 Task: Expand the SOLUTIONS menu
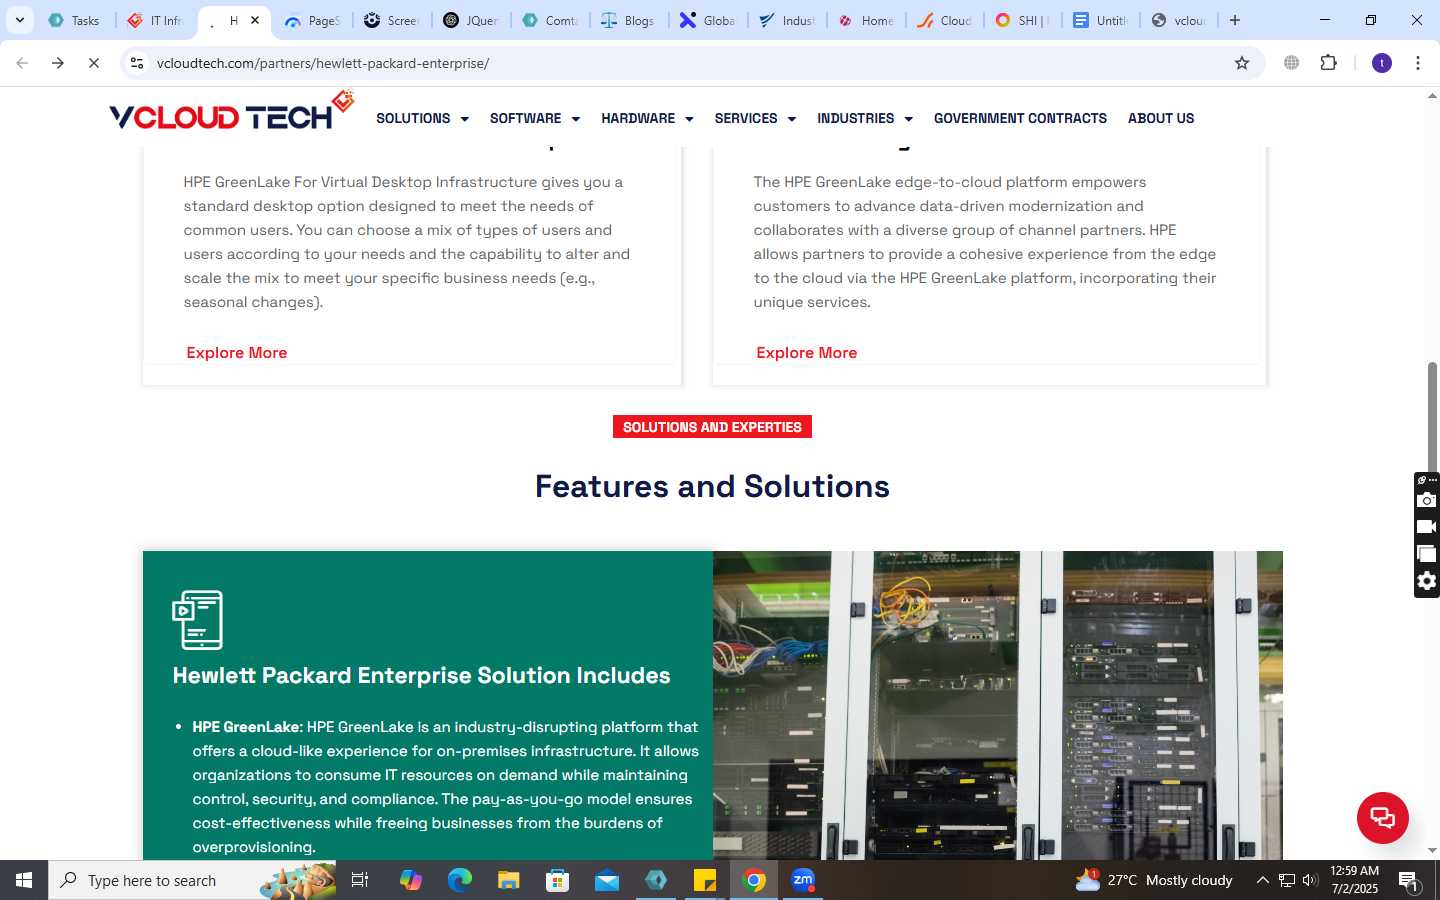(x=422, y=118)
